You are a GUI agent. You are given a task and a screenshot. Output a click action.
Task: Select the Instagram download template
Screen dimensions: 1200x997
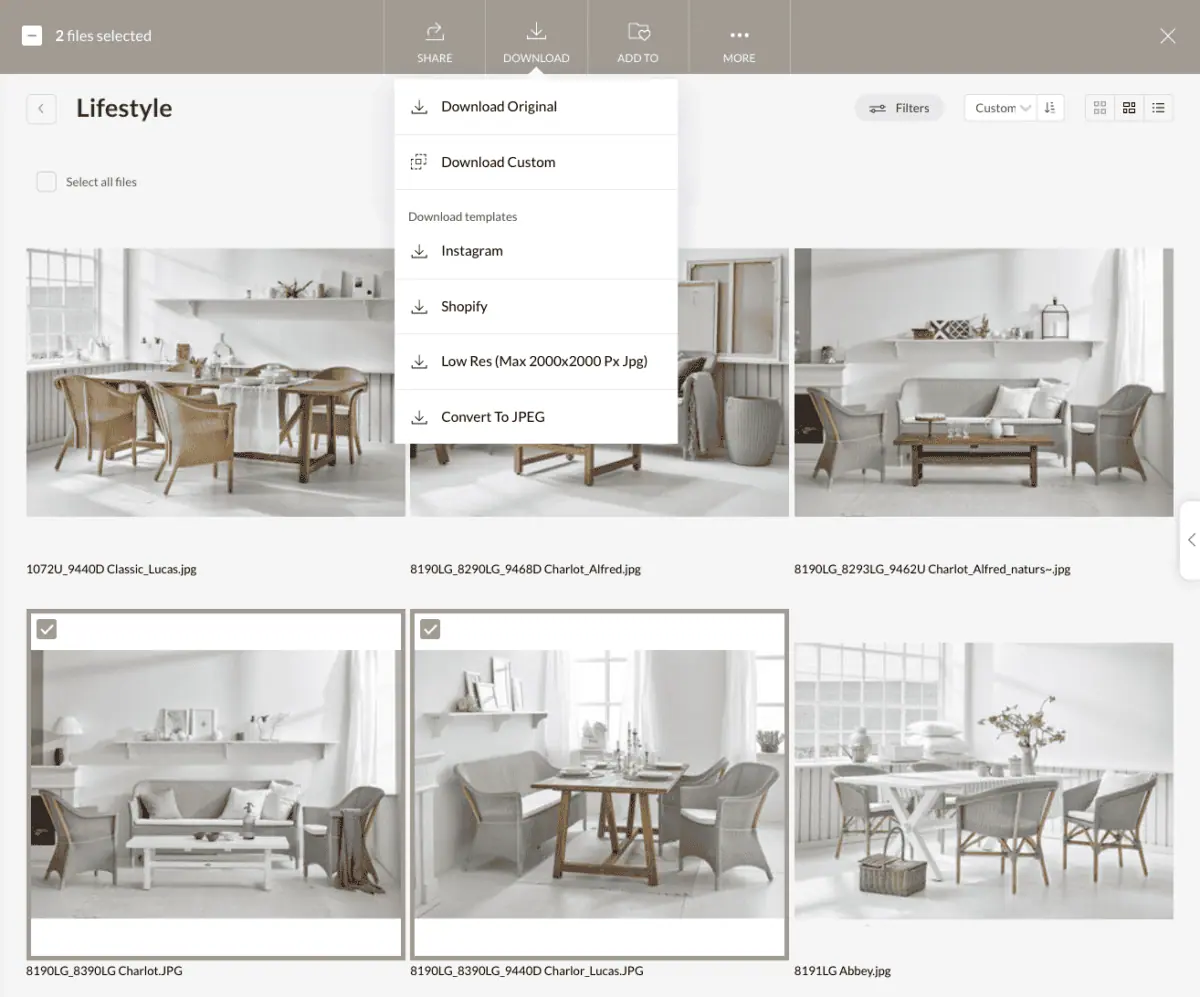[x=471, y=250]
